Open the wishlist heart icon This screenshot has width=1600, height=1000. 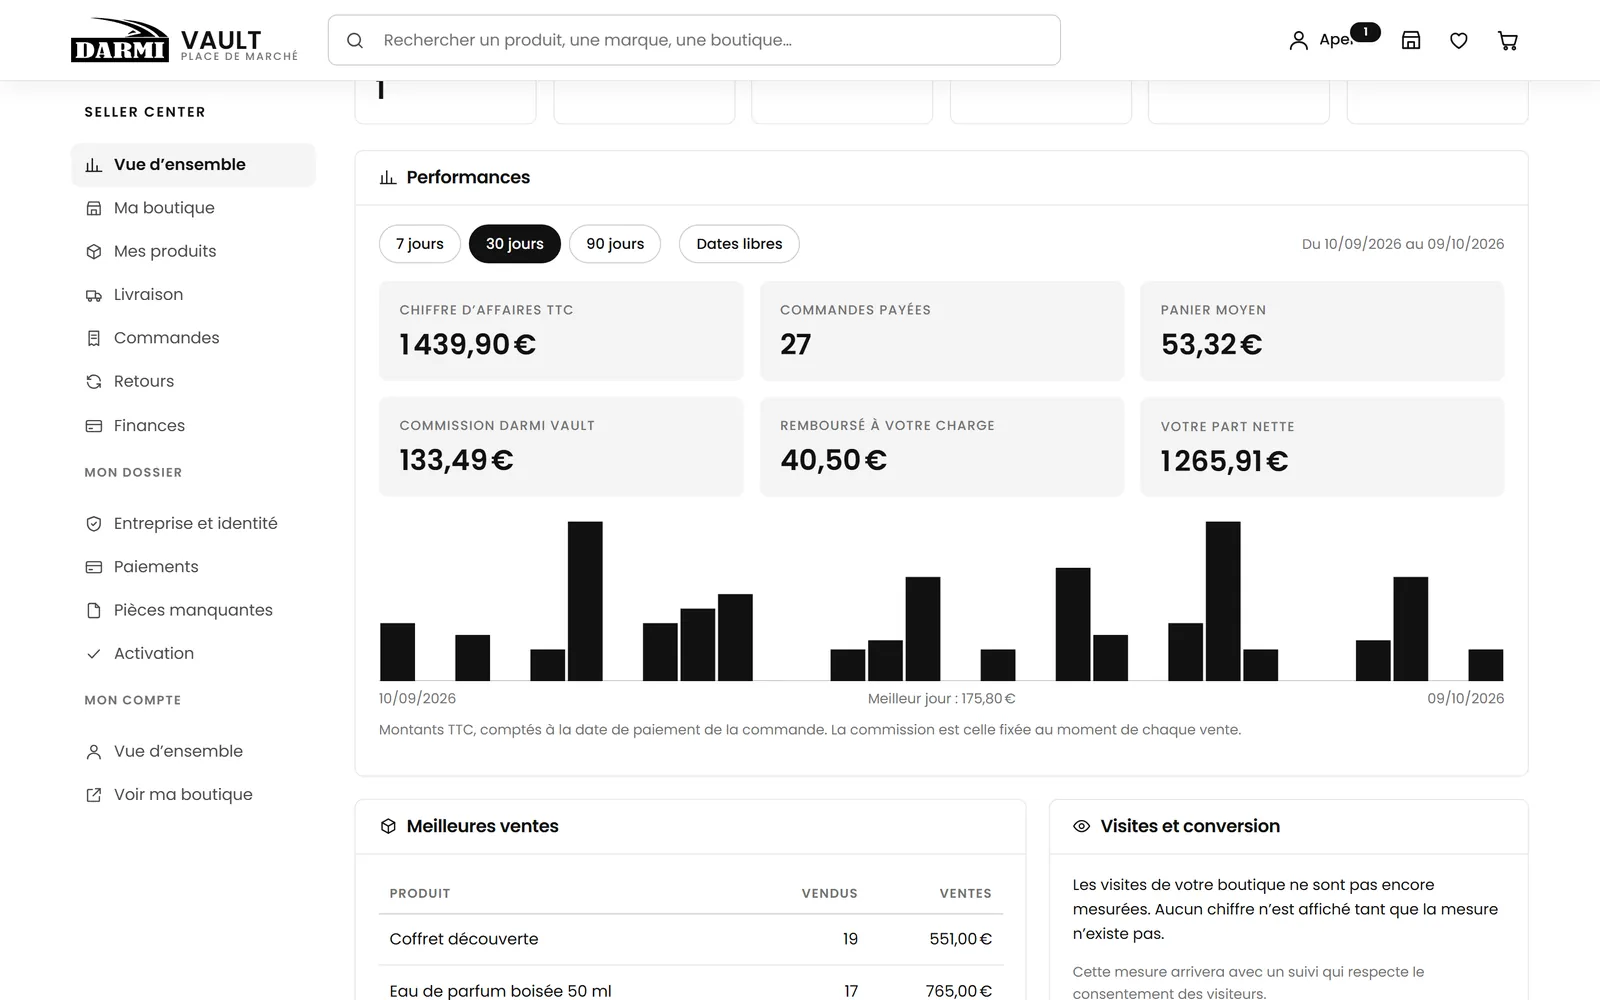(1459, 41)
